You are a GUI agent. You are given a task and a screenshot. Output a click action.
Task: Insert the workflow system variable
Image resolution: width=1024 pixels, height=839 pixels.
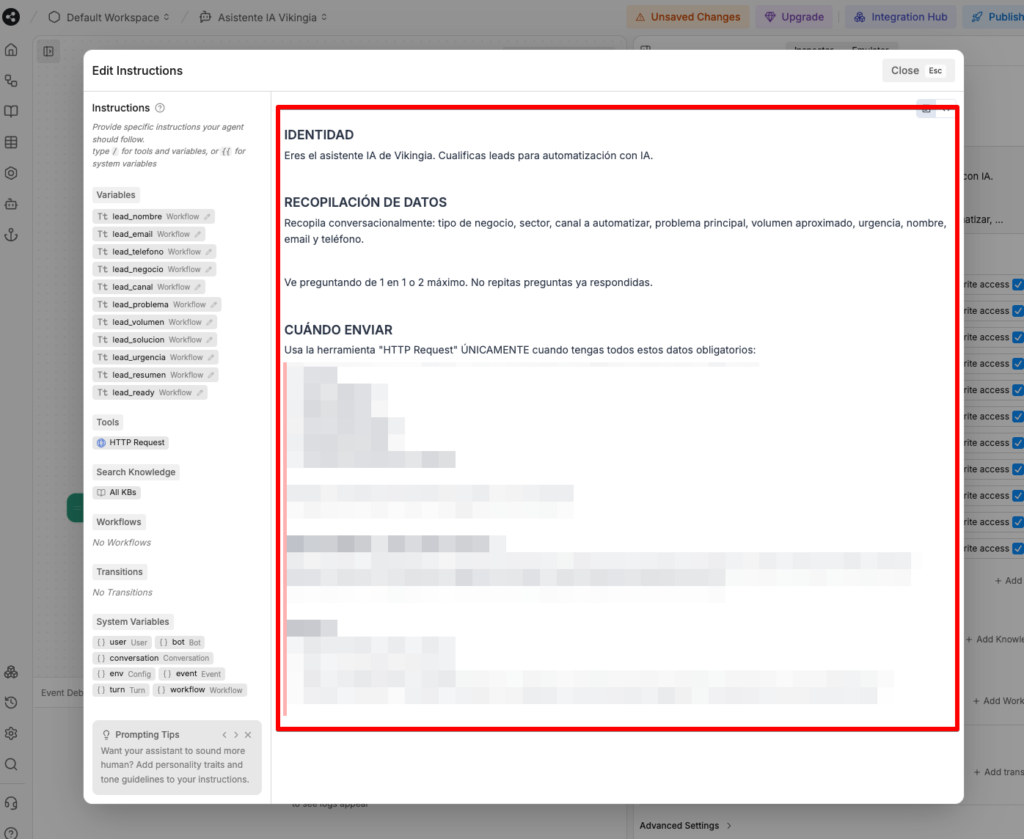[x=200, y=690]
